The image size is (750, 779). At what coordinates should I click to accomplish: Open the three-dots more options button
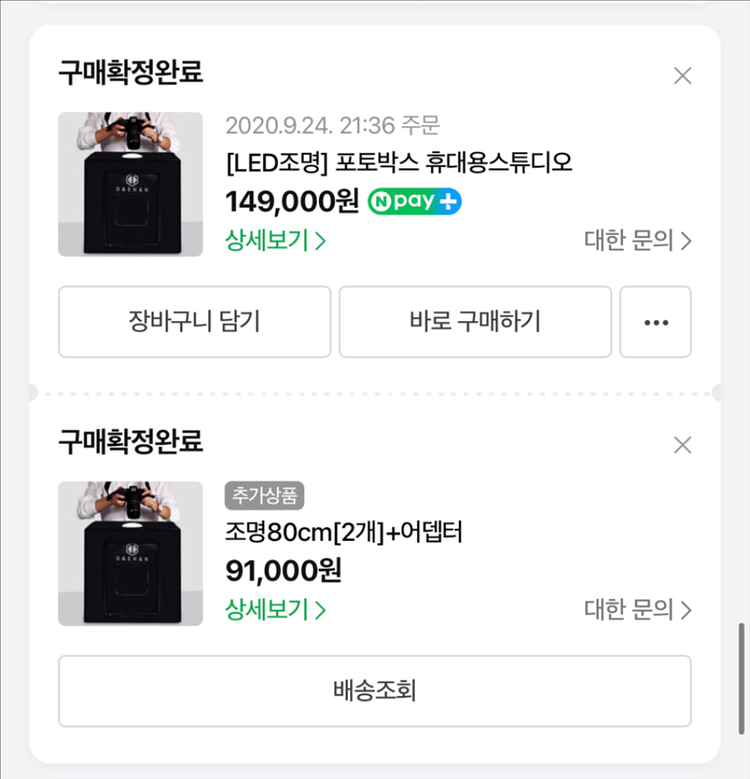coord(655,322)
